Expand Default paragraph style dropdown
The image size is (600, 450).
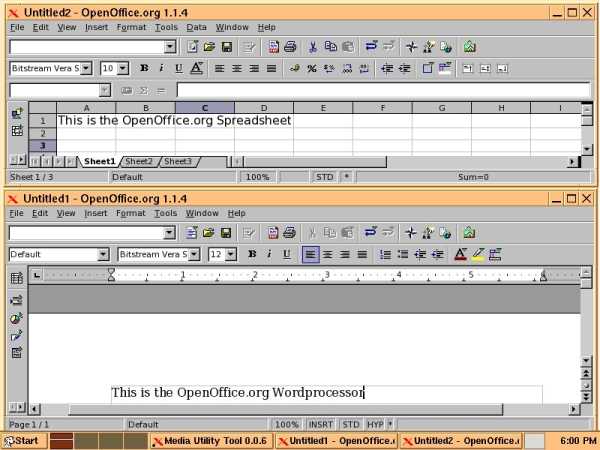coord(103,254)
